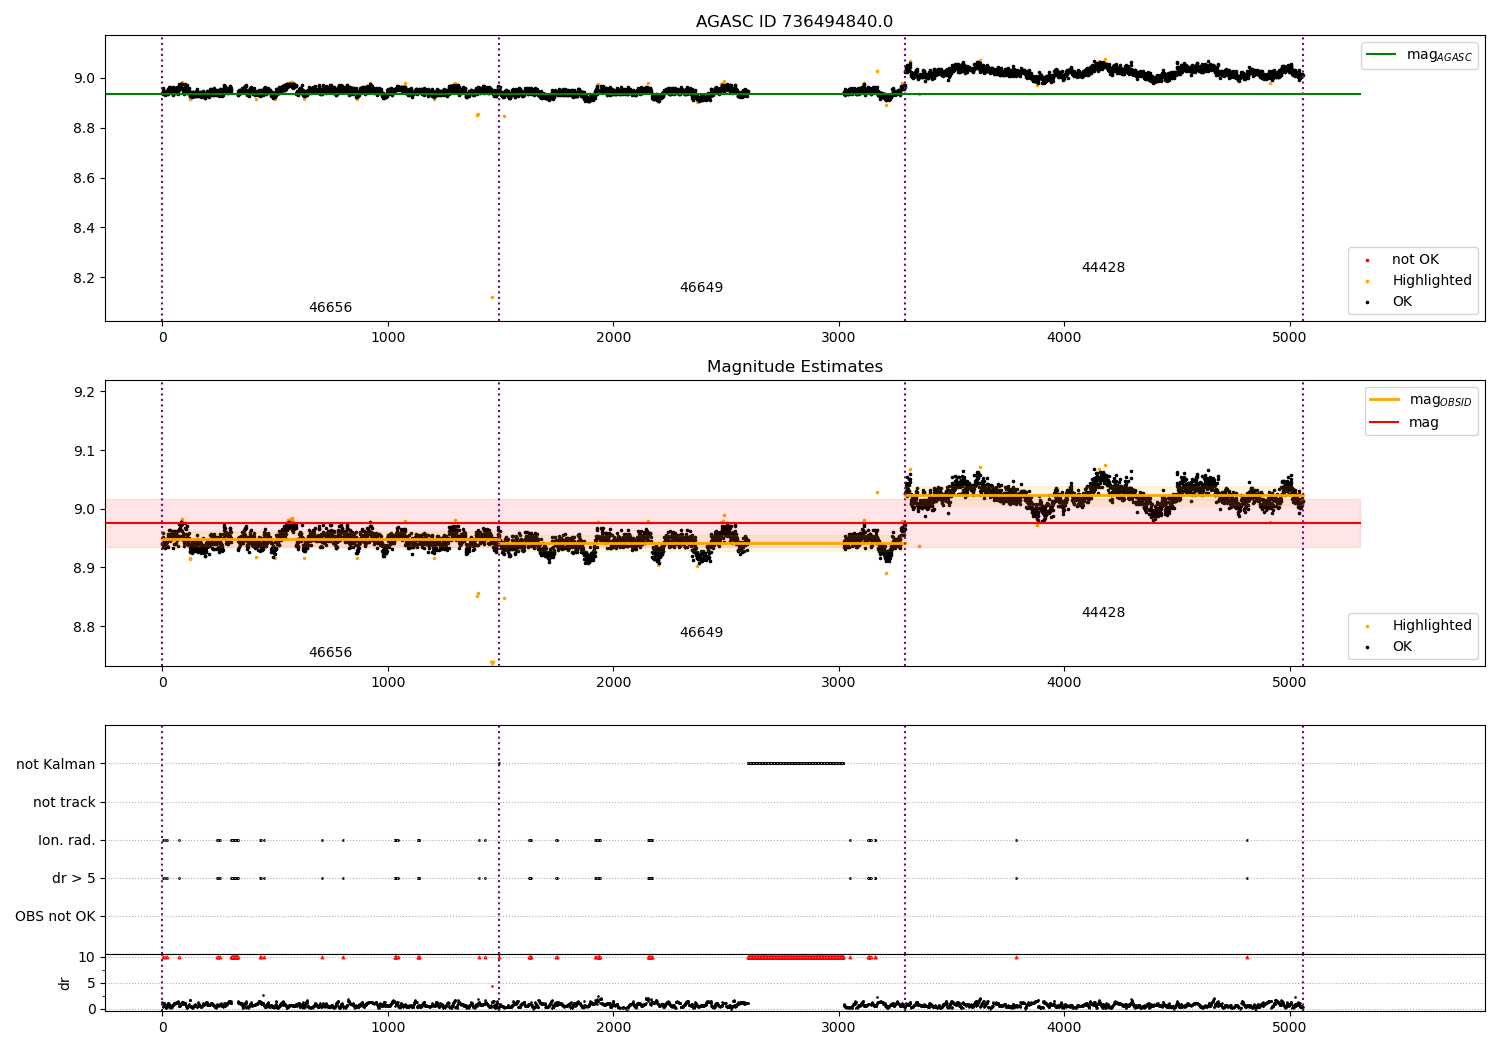Click y-tick 5 on the dr axis
This screenshot has width=1500, height=1050.
tap(91, 983)
